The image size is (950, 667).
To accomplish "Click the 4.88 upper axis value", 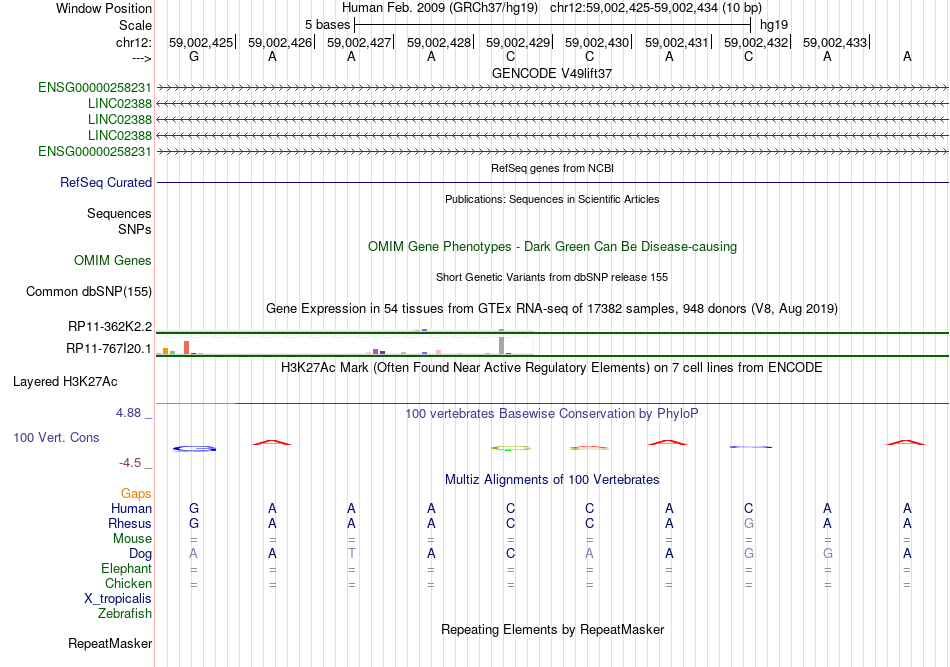I will click(128, 413).
